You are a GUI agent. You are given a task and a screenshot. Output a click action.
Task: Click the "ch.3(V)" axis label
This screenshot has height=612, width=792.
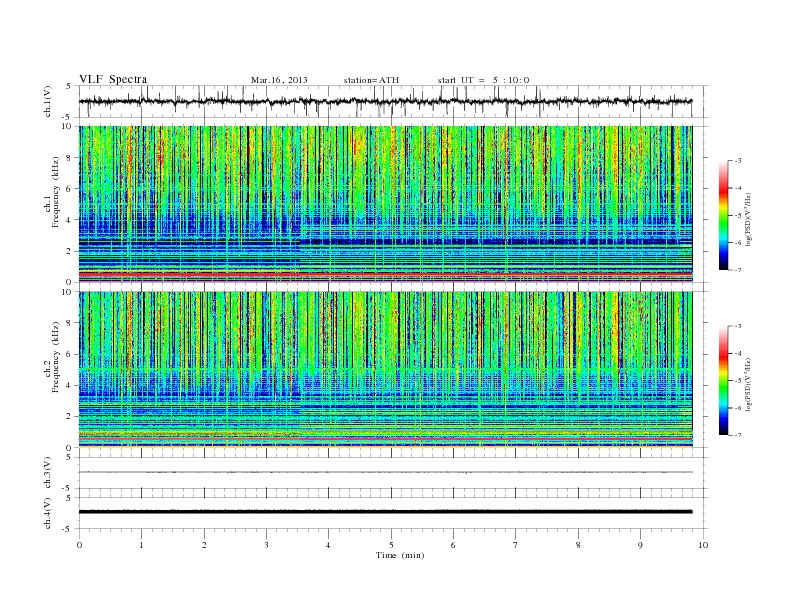[48, 473]
